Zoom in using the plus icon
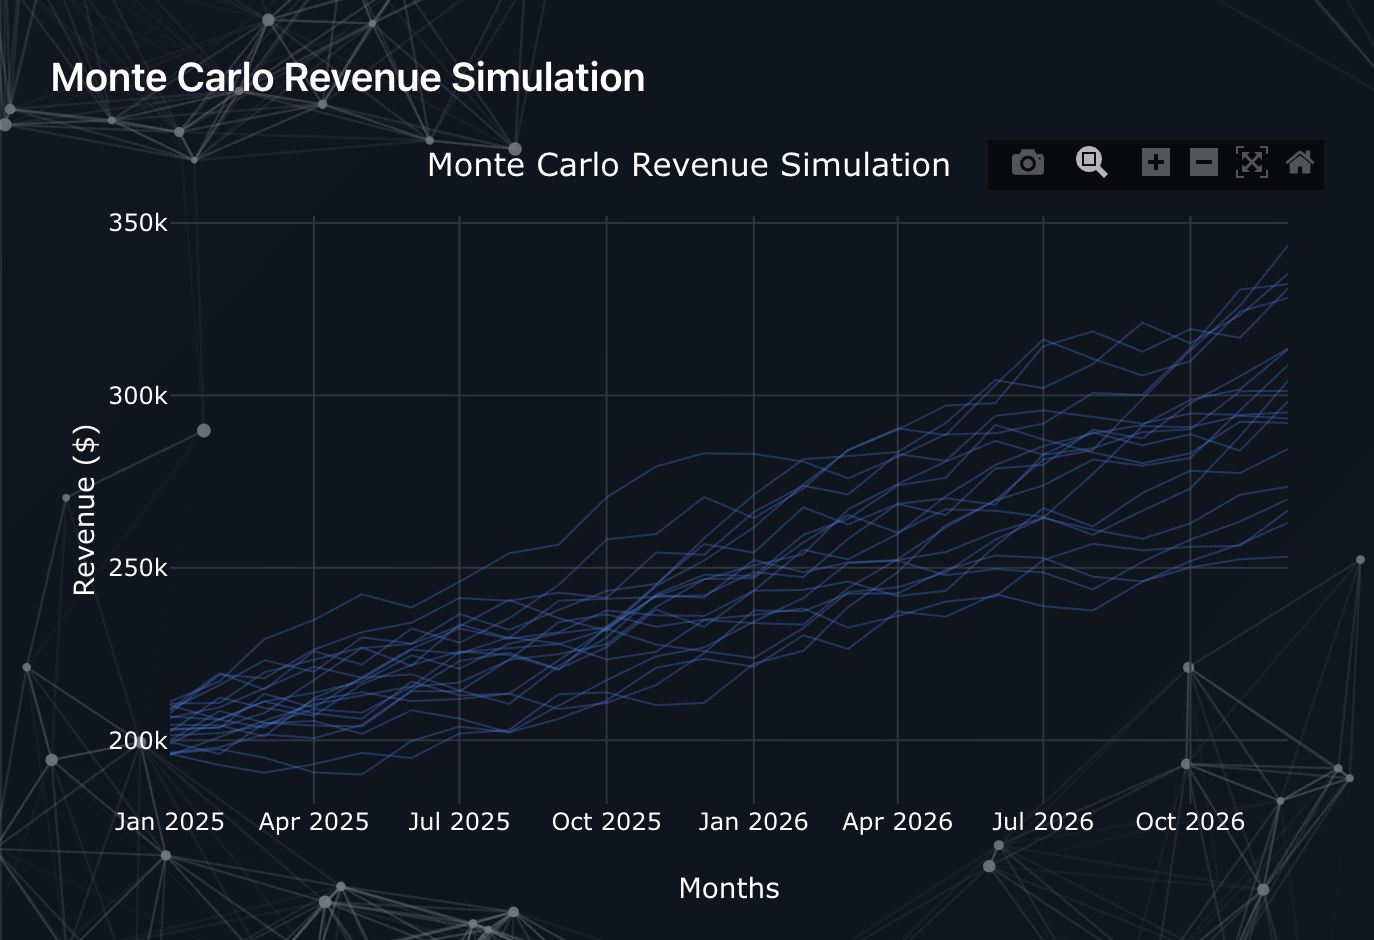This screenshot has width=1374, height=940. click(1155, 162)
